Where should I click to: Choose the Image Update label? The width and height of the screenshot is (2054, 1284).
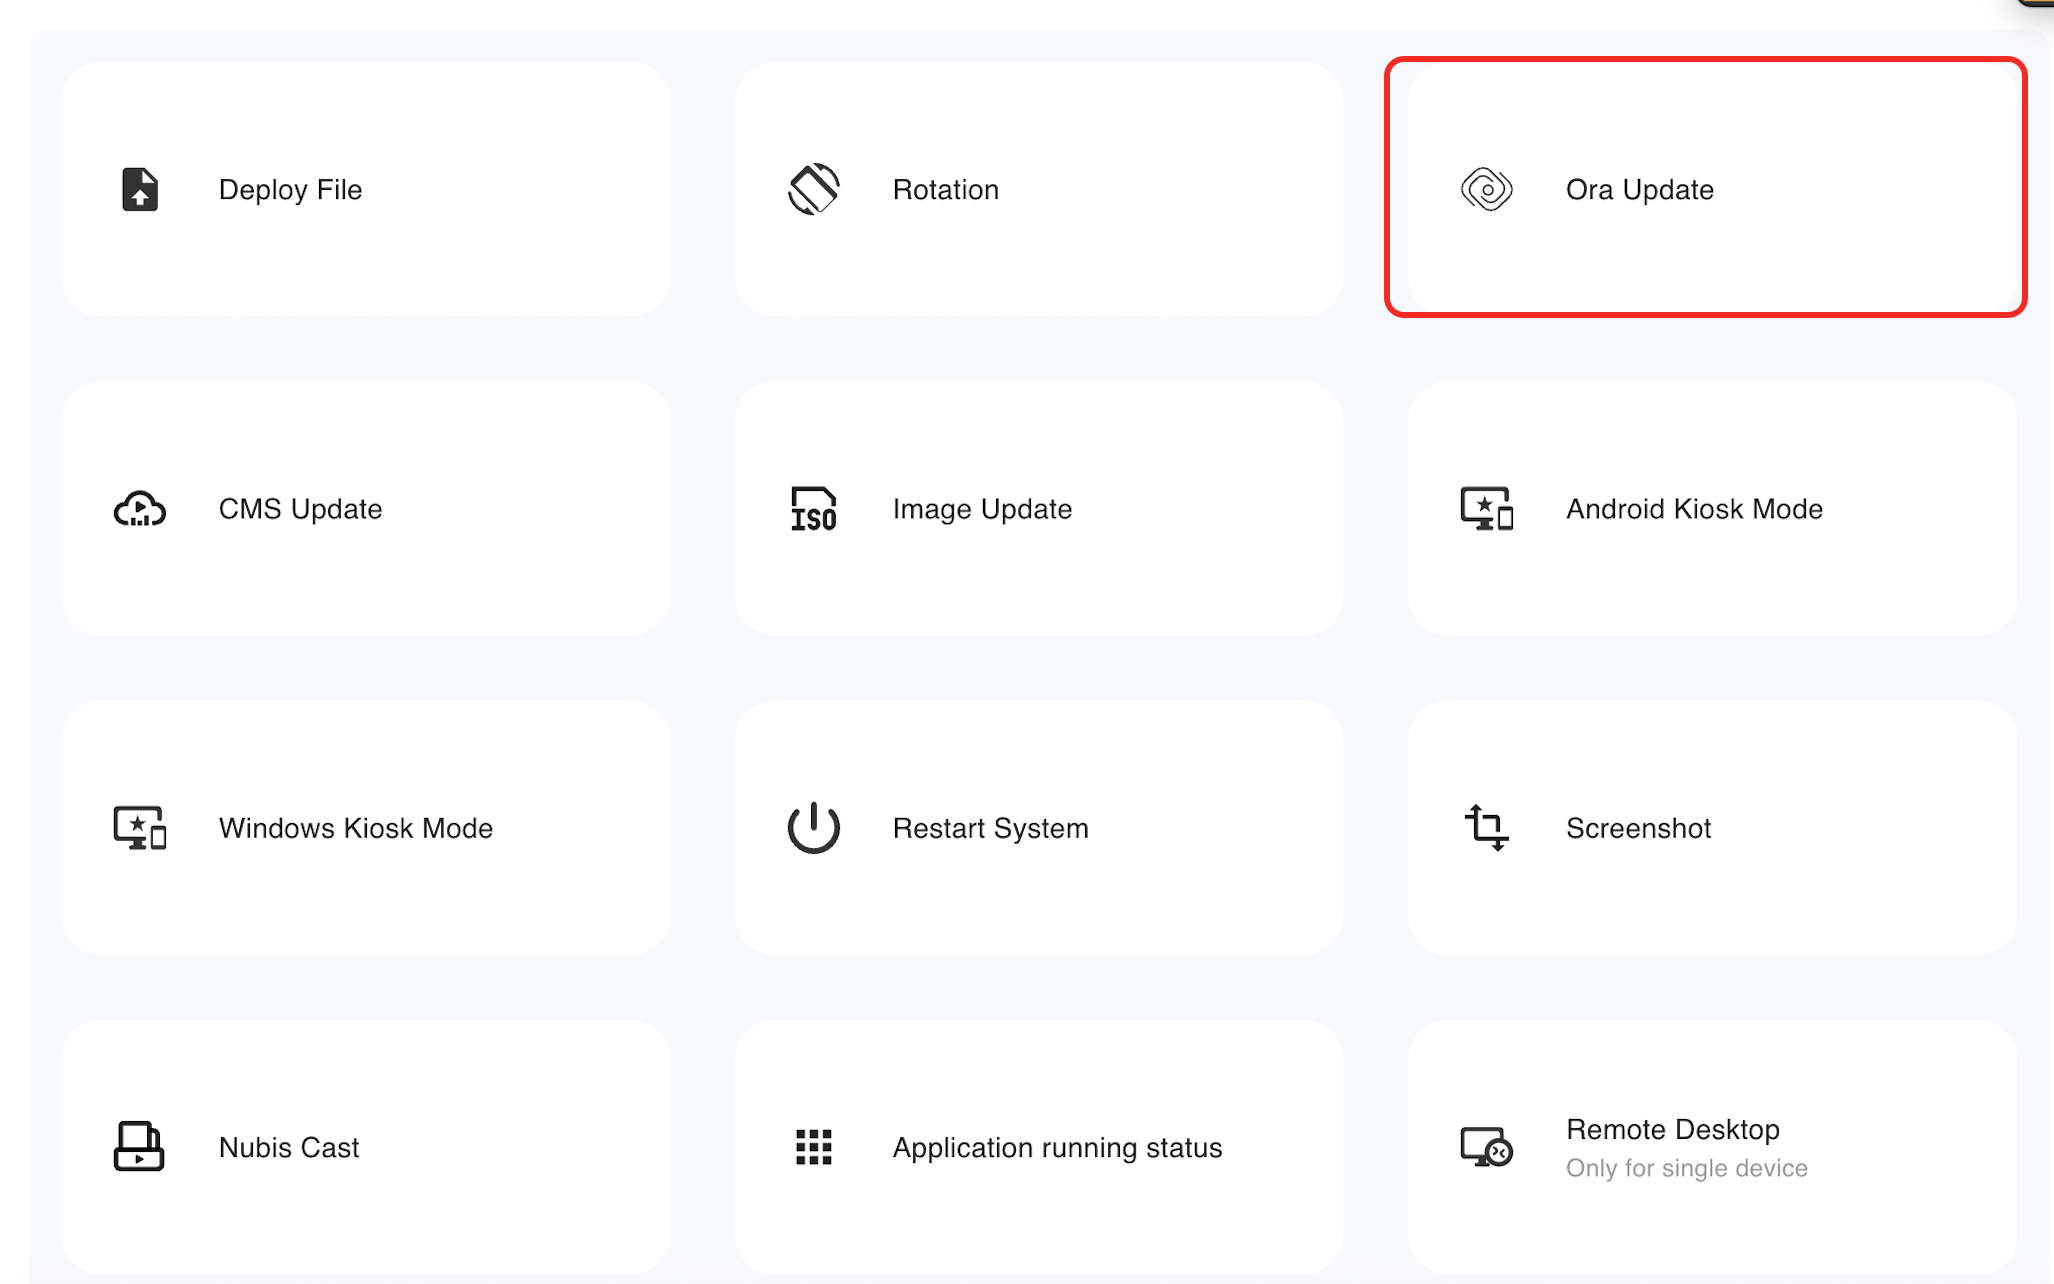[x=982, y=509]
